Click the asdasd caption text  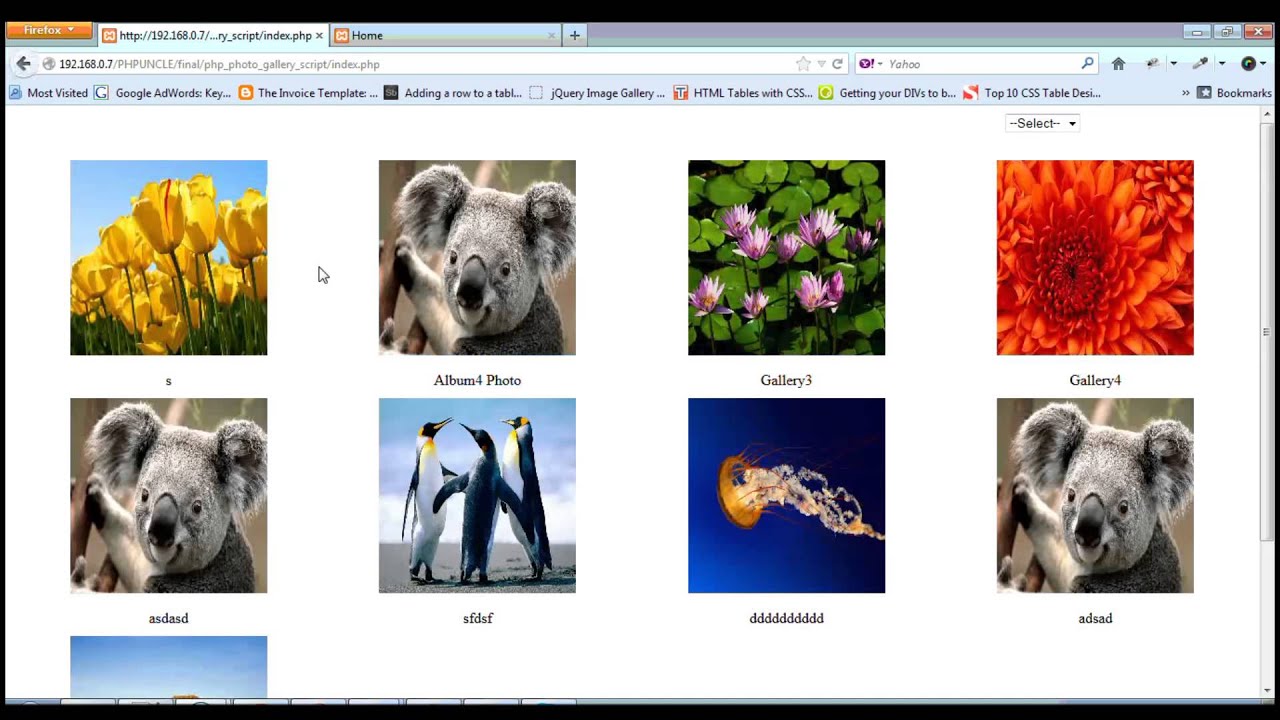[x=168, y=618]
